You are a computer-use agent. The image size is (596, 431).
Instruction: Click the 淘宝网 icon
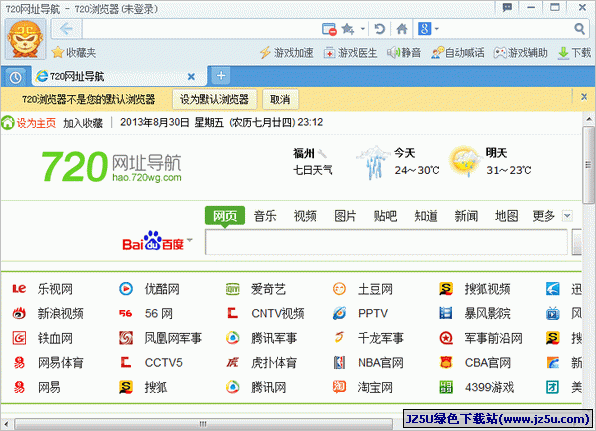(339, 387)
